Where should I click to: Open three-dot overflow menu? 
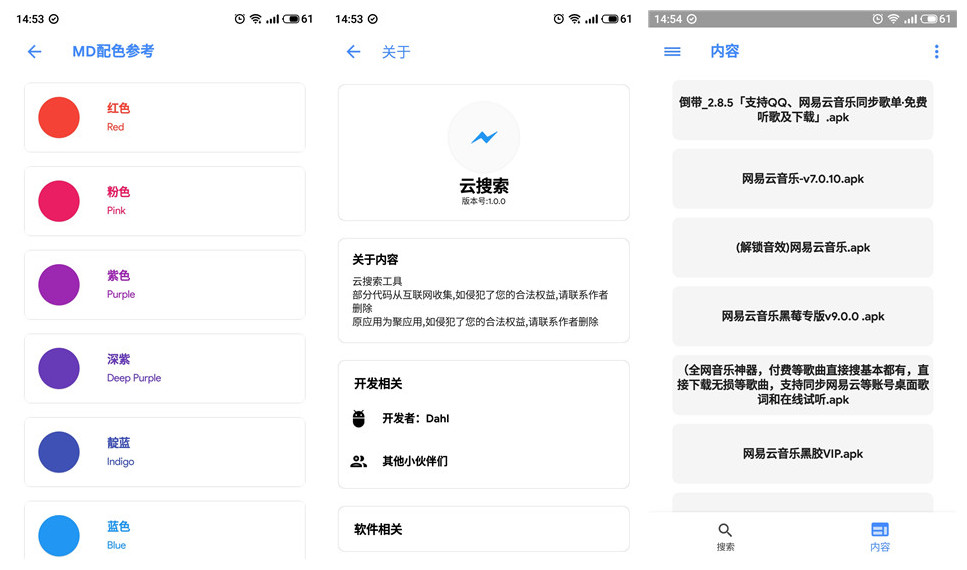936,51
